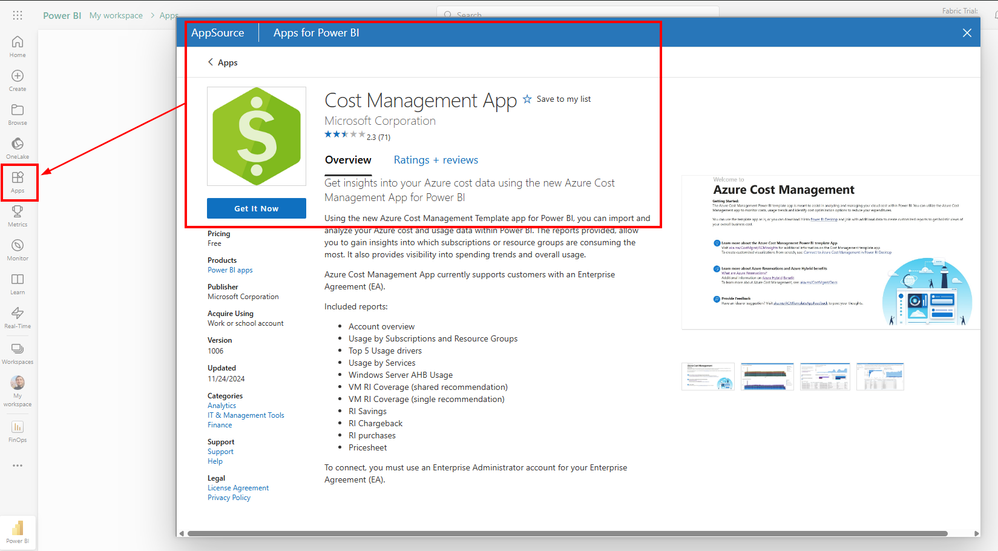
Task: Open the Help link
Action: (x=215, y=461)
